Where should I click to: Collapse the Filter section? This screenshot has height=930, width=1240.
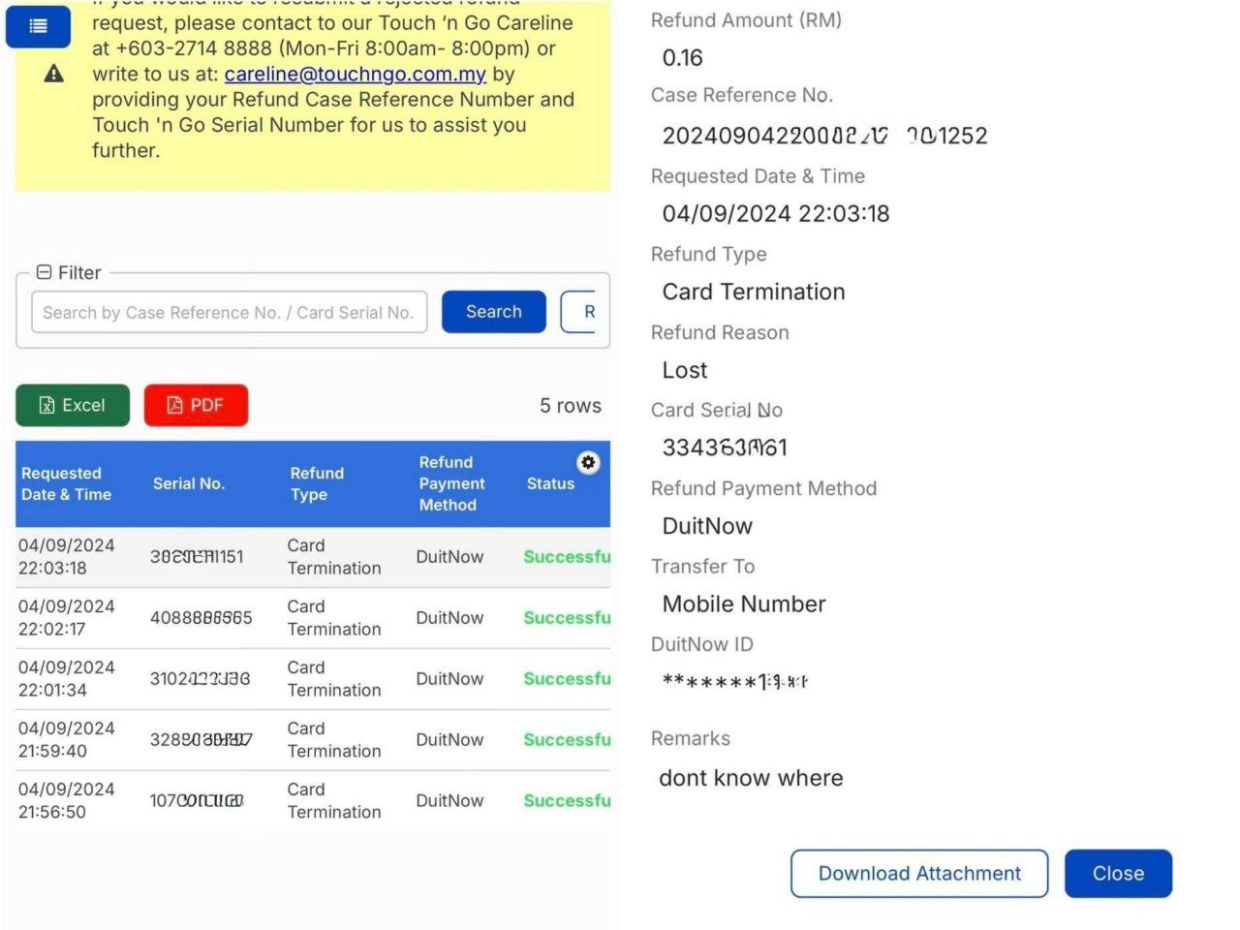click(x=44, y=273)
